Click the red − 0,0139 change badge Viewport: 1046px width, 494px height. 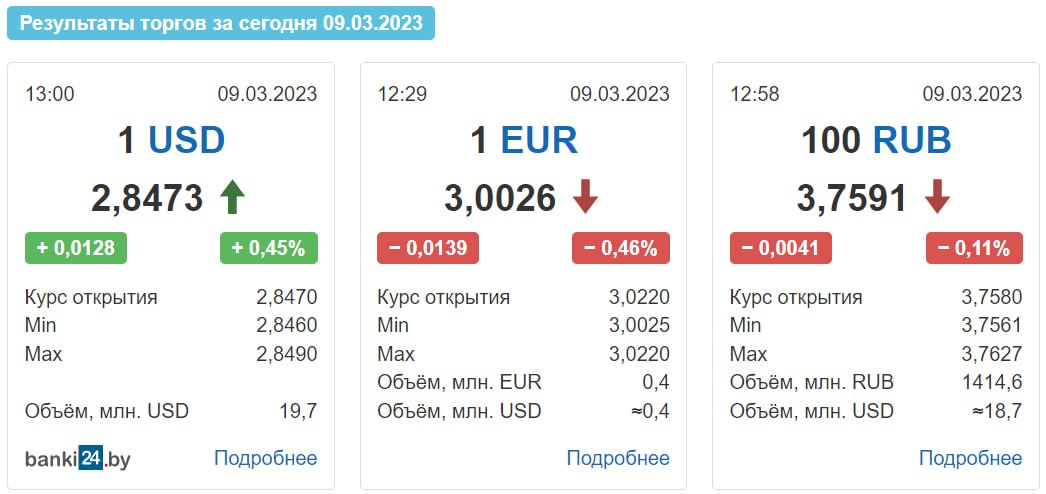point(428,248)
